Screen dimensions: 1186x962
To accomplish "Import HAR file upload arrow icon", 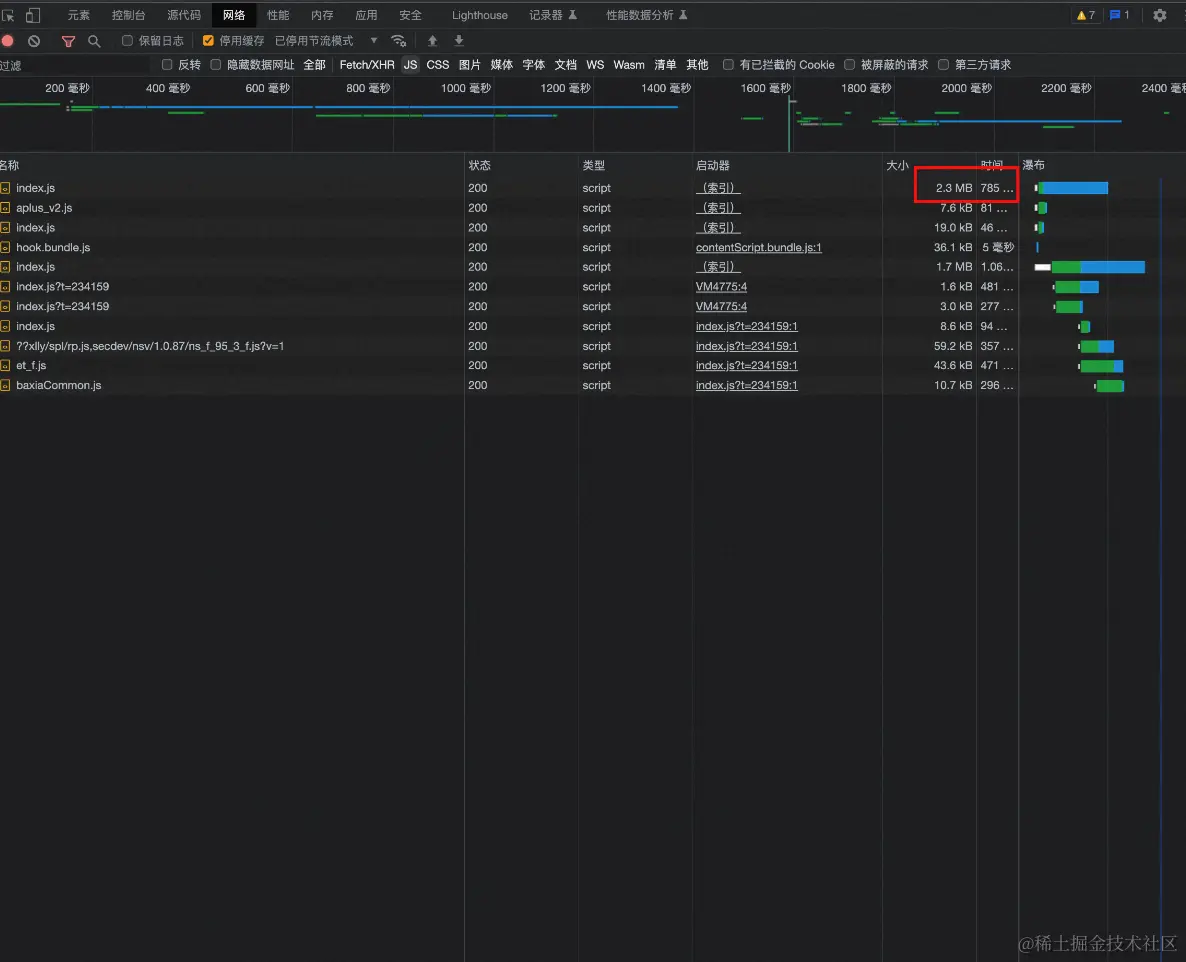I will 432,41.
